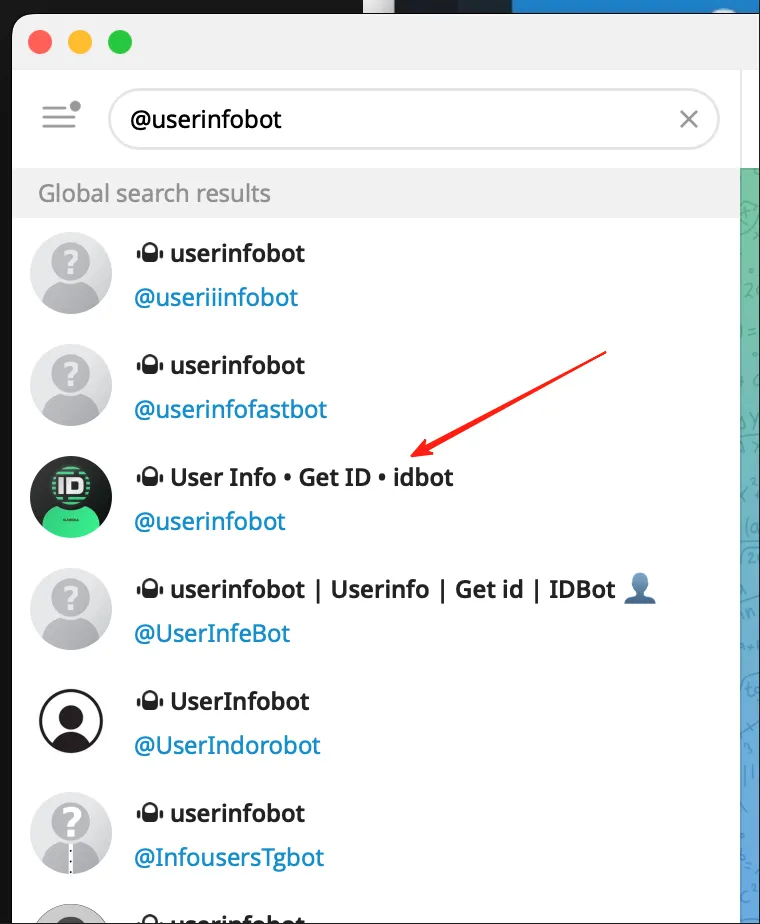Screen dimensions: 760x924
Task: Click bot icon in @UserInfeBot row
Action: [x=150, y=589]
